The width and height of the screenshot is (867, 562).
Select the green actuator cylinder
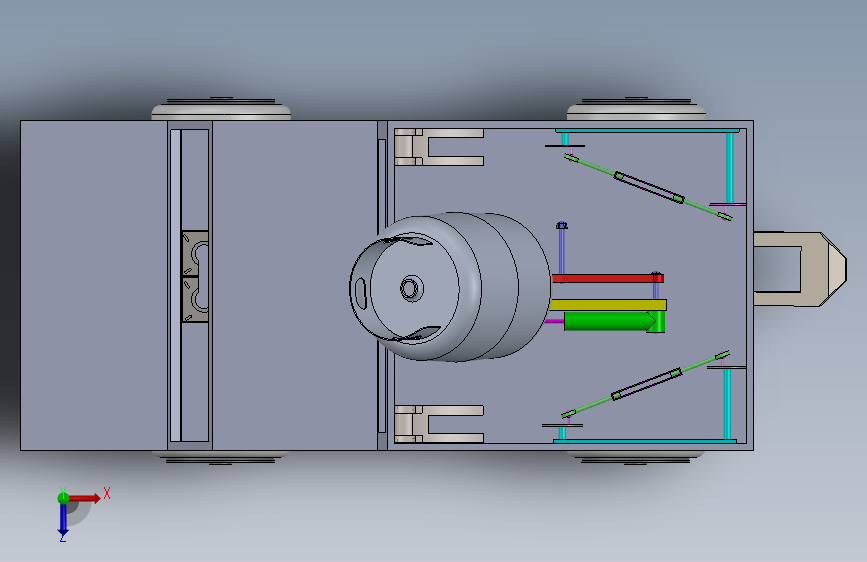614,321
